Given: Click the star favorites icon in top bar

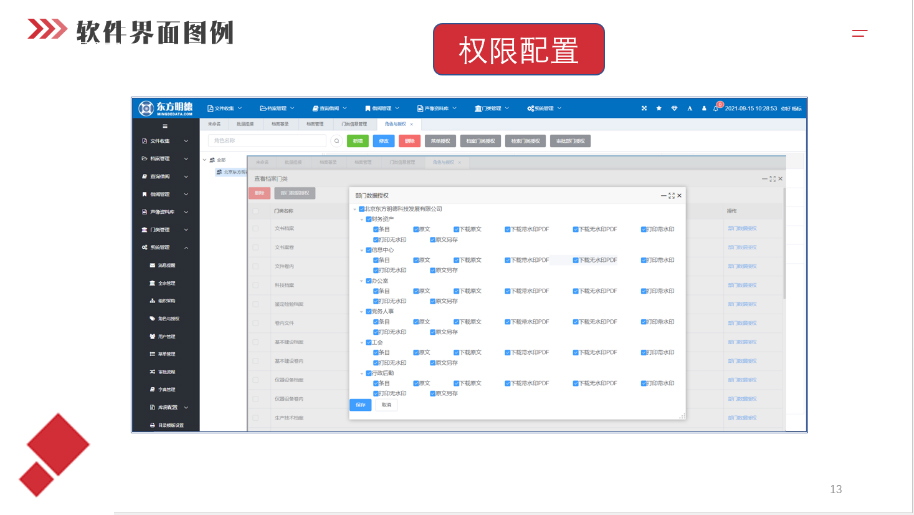Looking at the screenshot, I should pos(659,108).
